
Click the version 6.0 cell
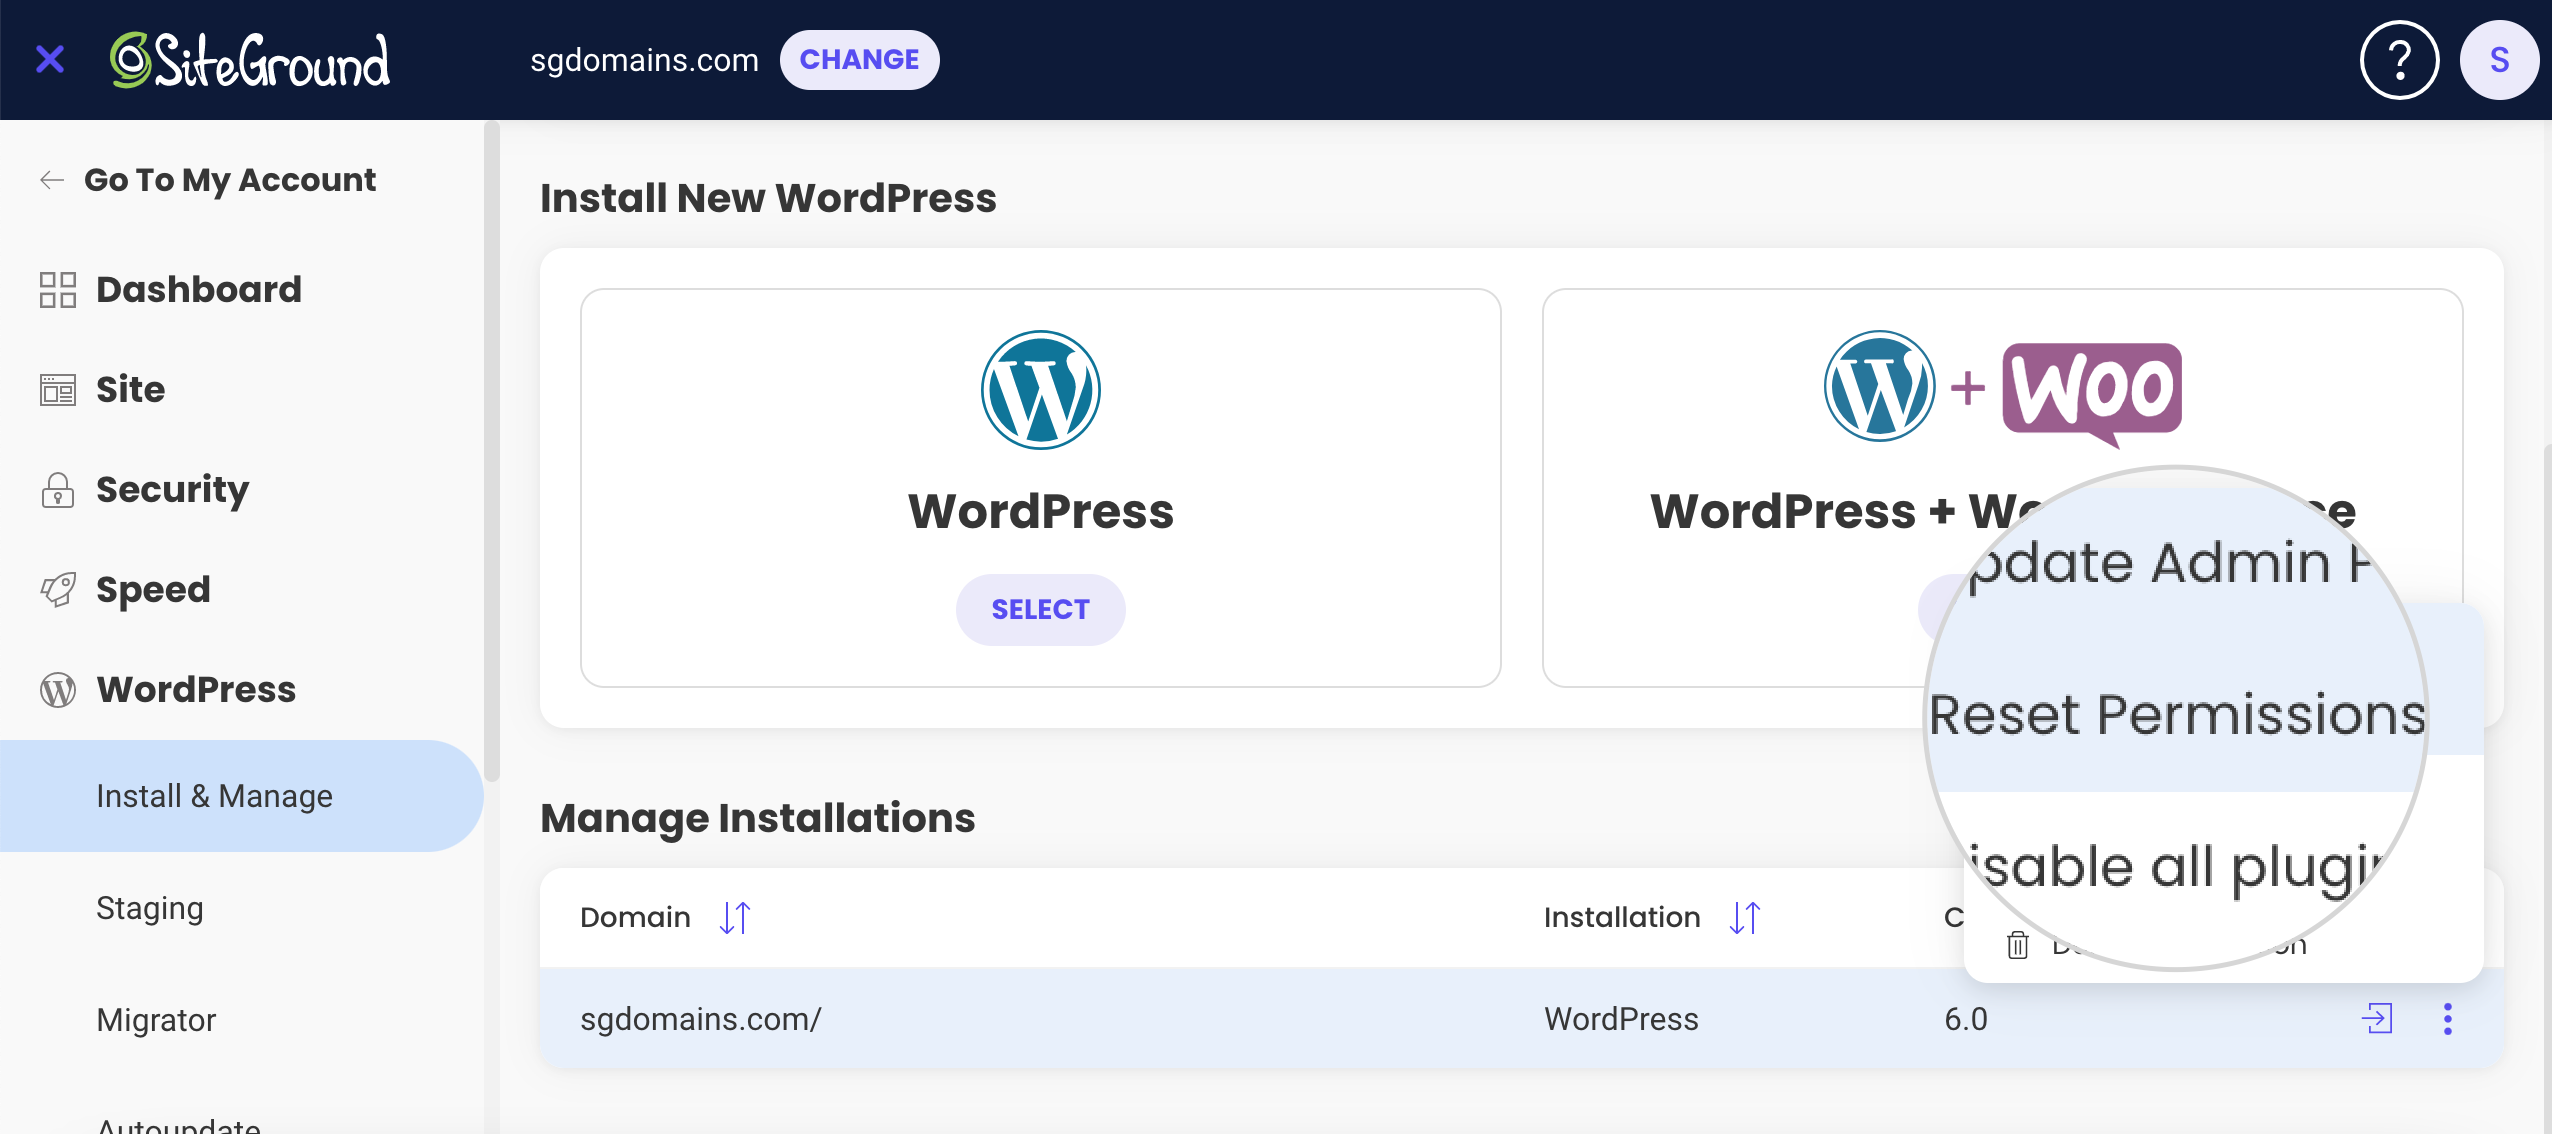tap(1966, 1019)
